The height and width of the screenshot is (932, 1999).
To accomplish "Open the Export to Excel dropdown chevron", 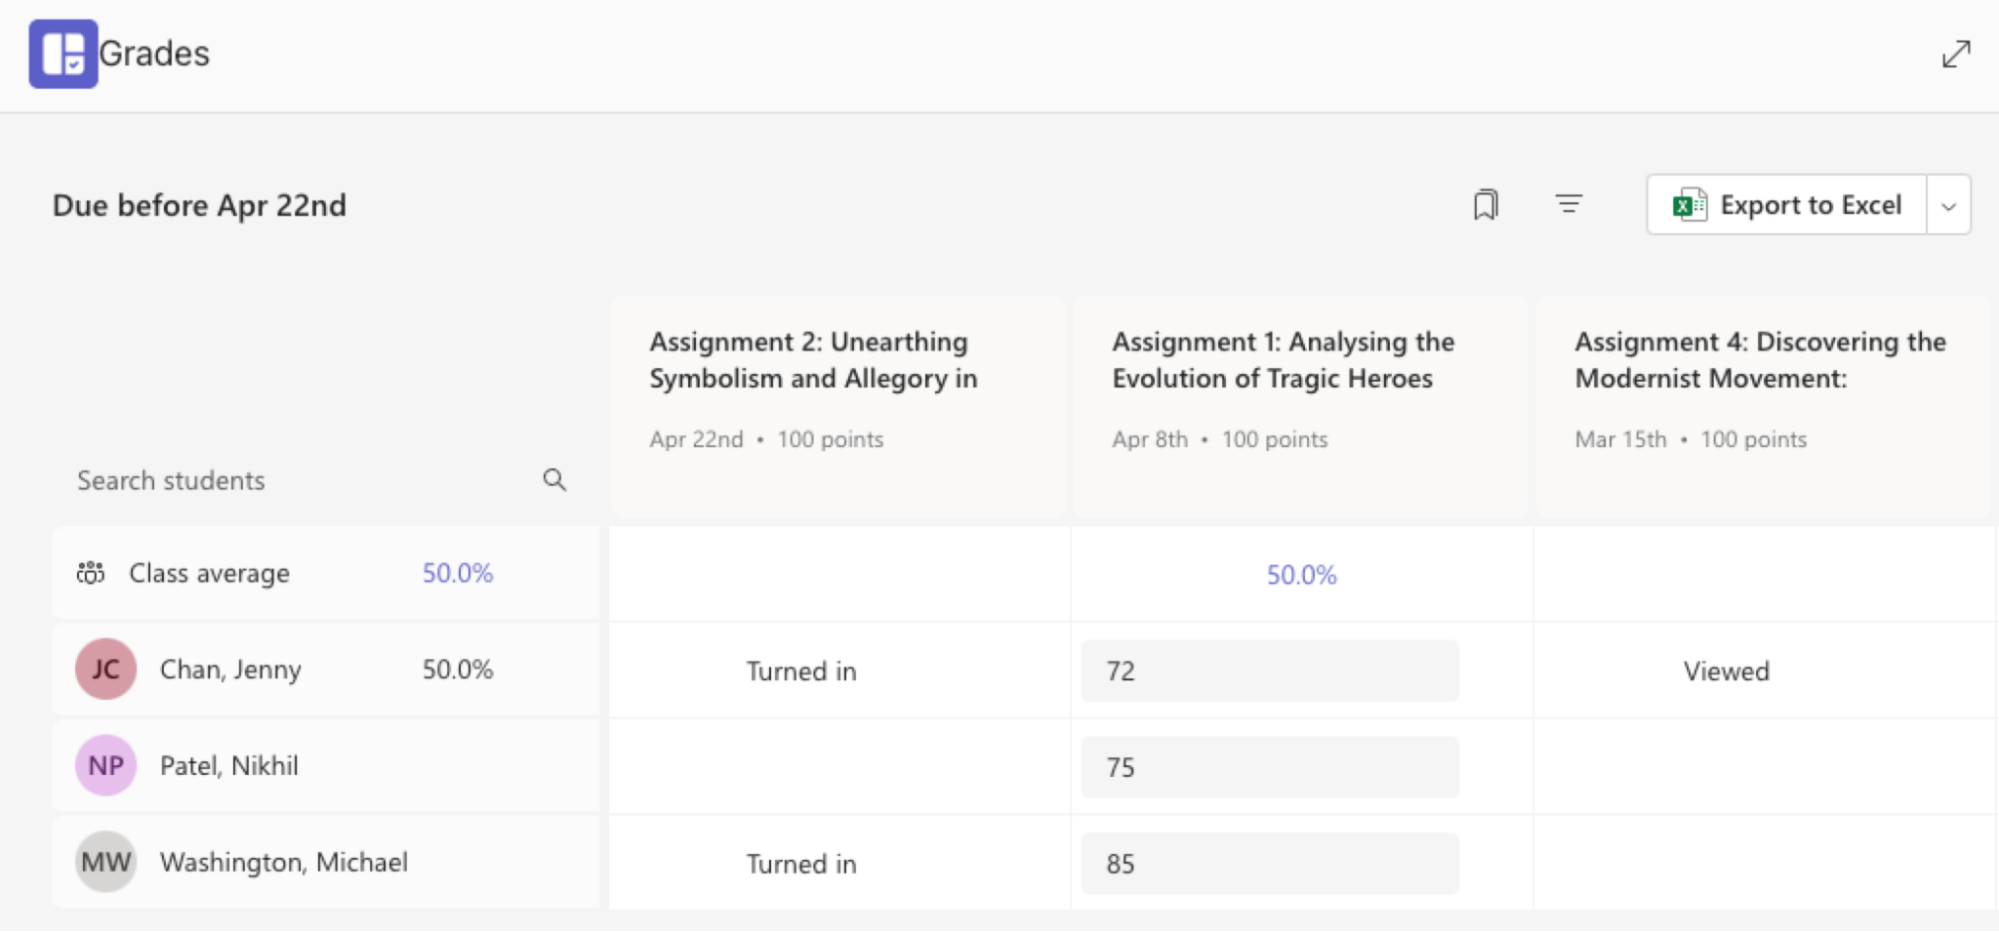I will point(1948,204).
